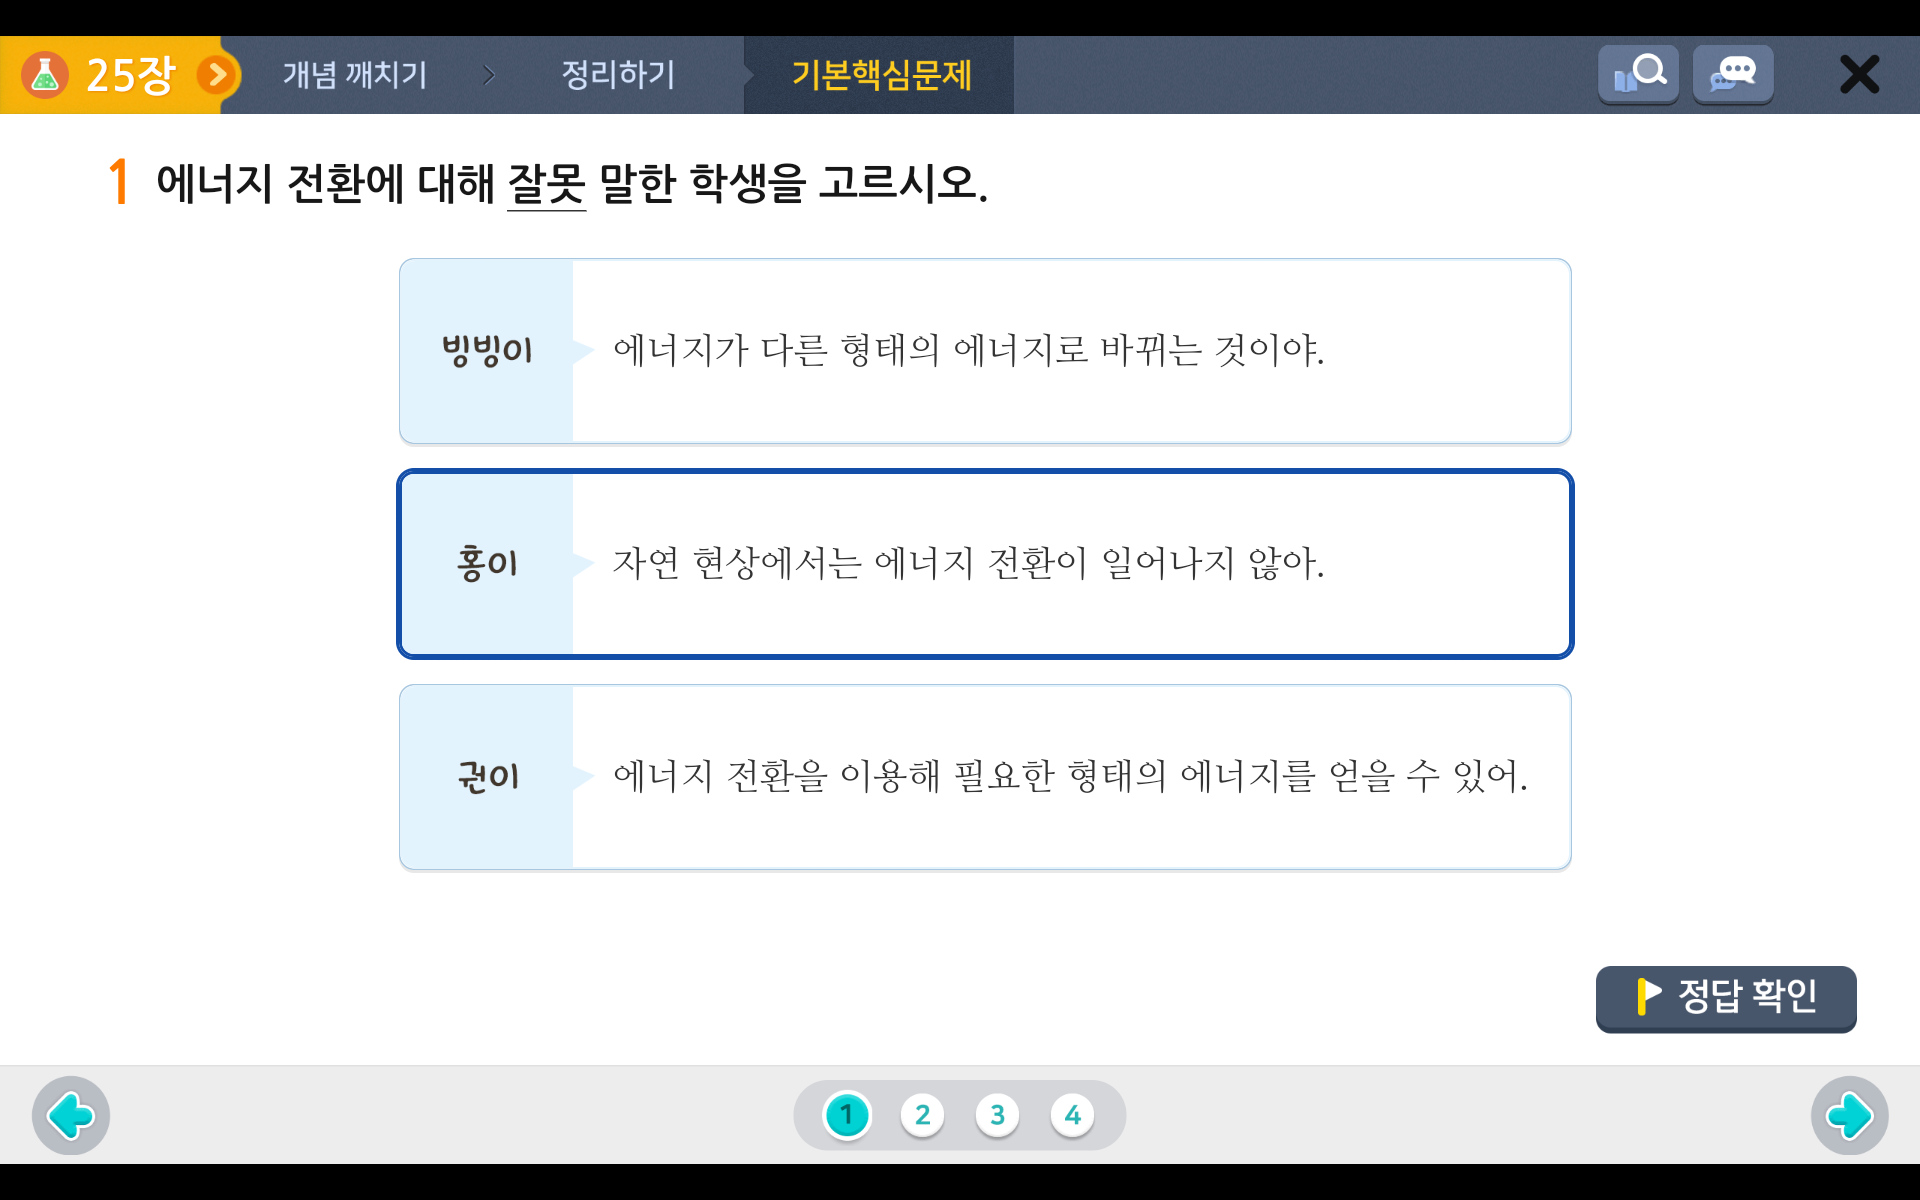The image size is (1920, 1200).
Task: Open the book search magnifier icon
Action: (1638, 75)
